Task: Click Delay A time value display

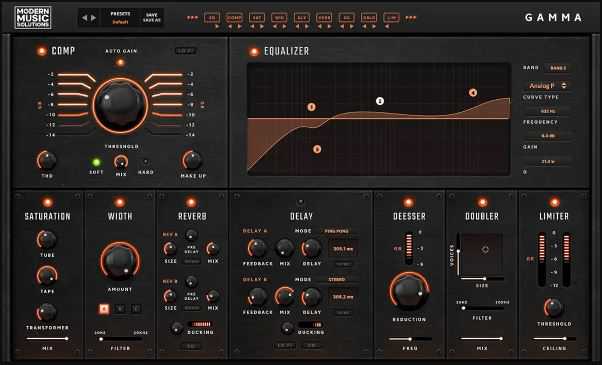Action: 343,249
